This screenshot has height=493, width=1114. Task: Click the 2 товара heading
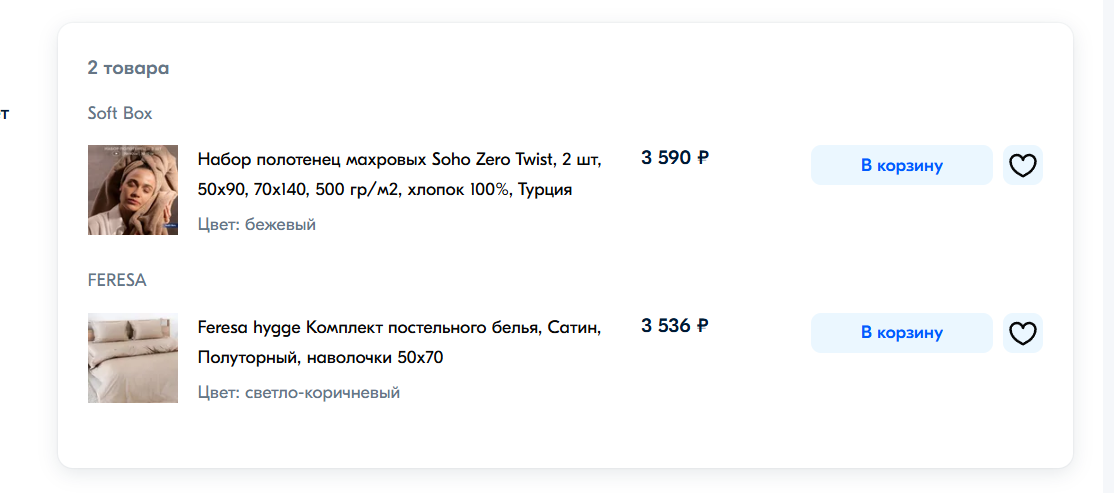[129, 69]
